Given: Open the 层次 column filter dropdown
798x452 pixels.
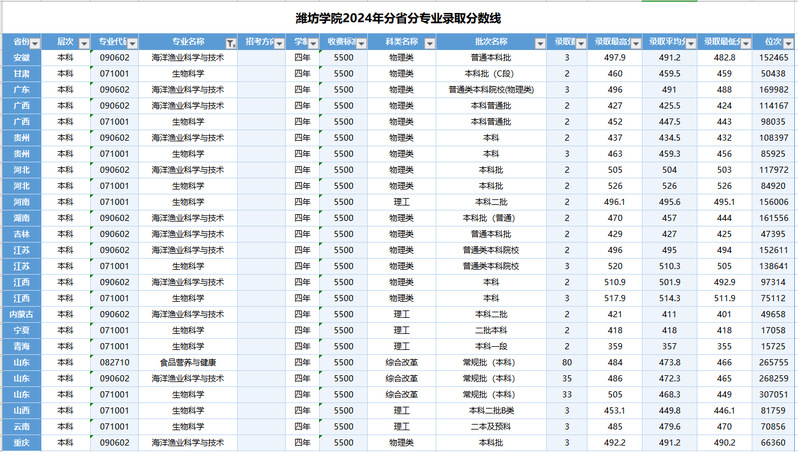Looking at the screenshot, I should point(82,43).
